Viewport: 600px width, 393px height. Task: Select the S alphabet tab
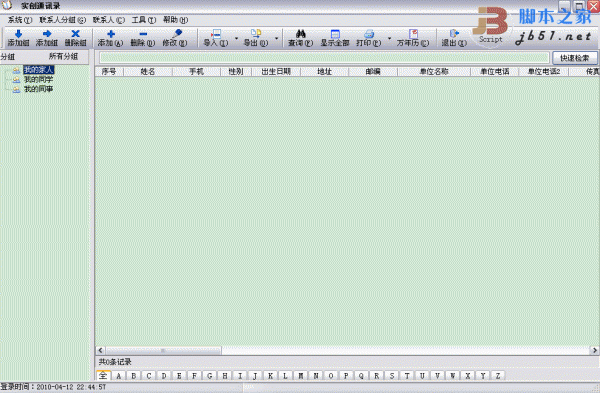(x=391, y=376)
